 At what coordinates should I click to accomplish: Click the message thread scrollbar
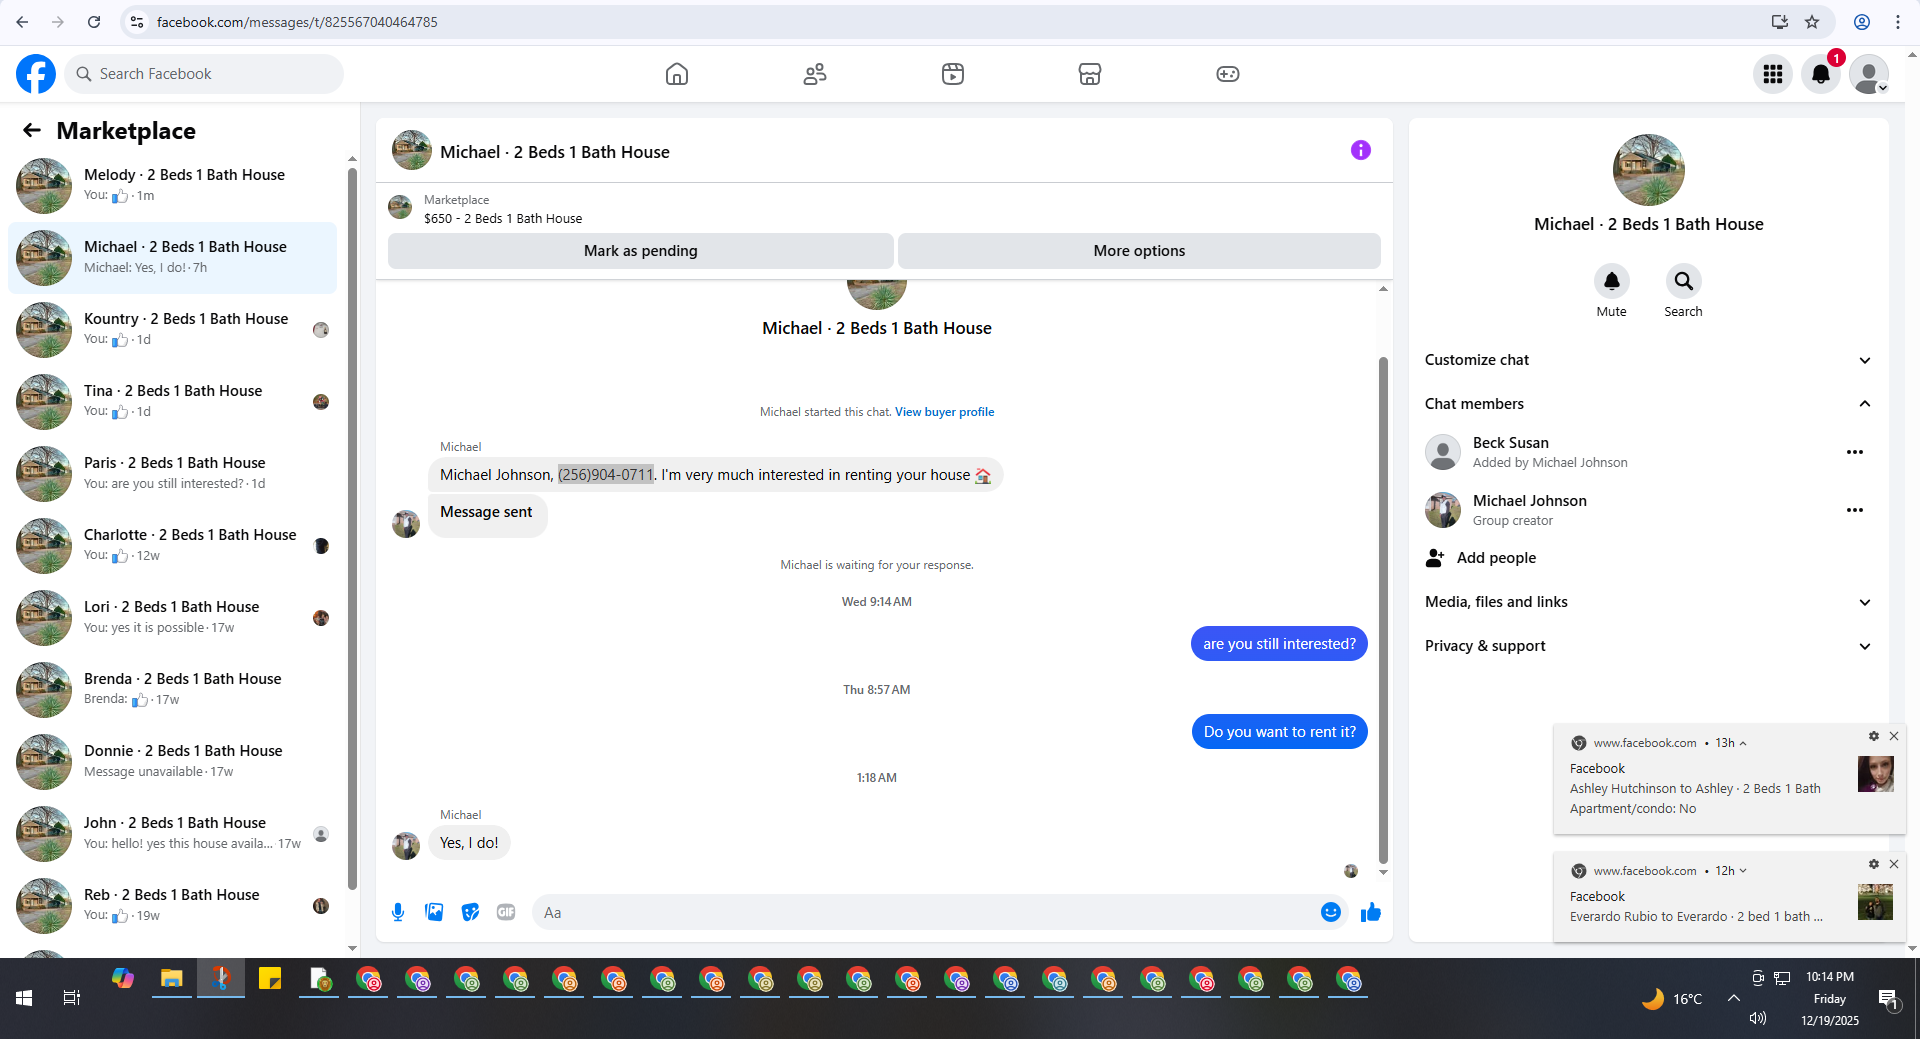1383,610
